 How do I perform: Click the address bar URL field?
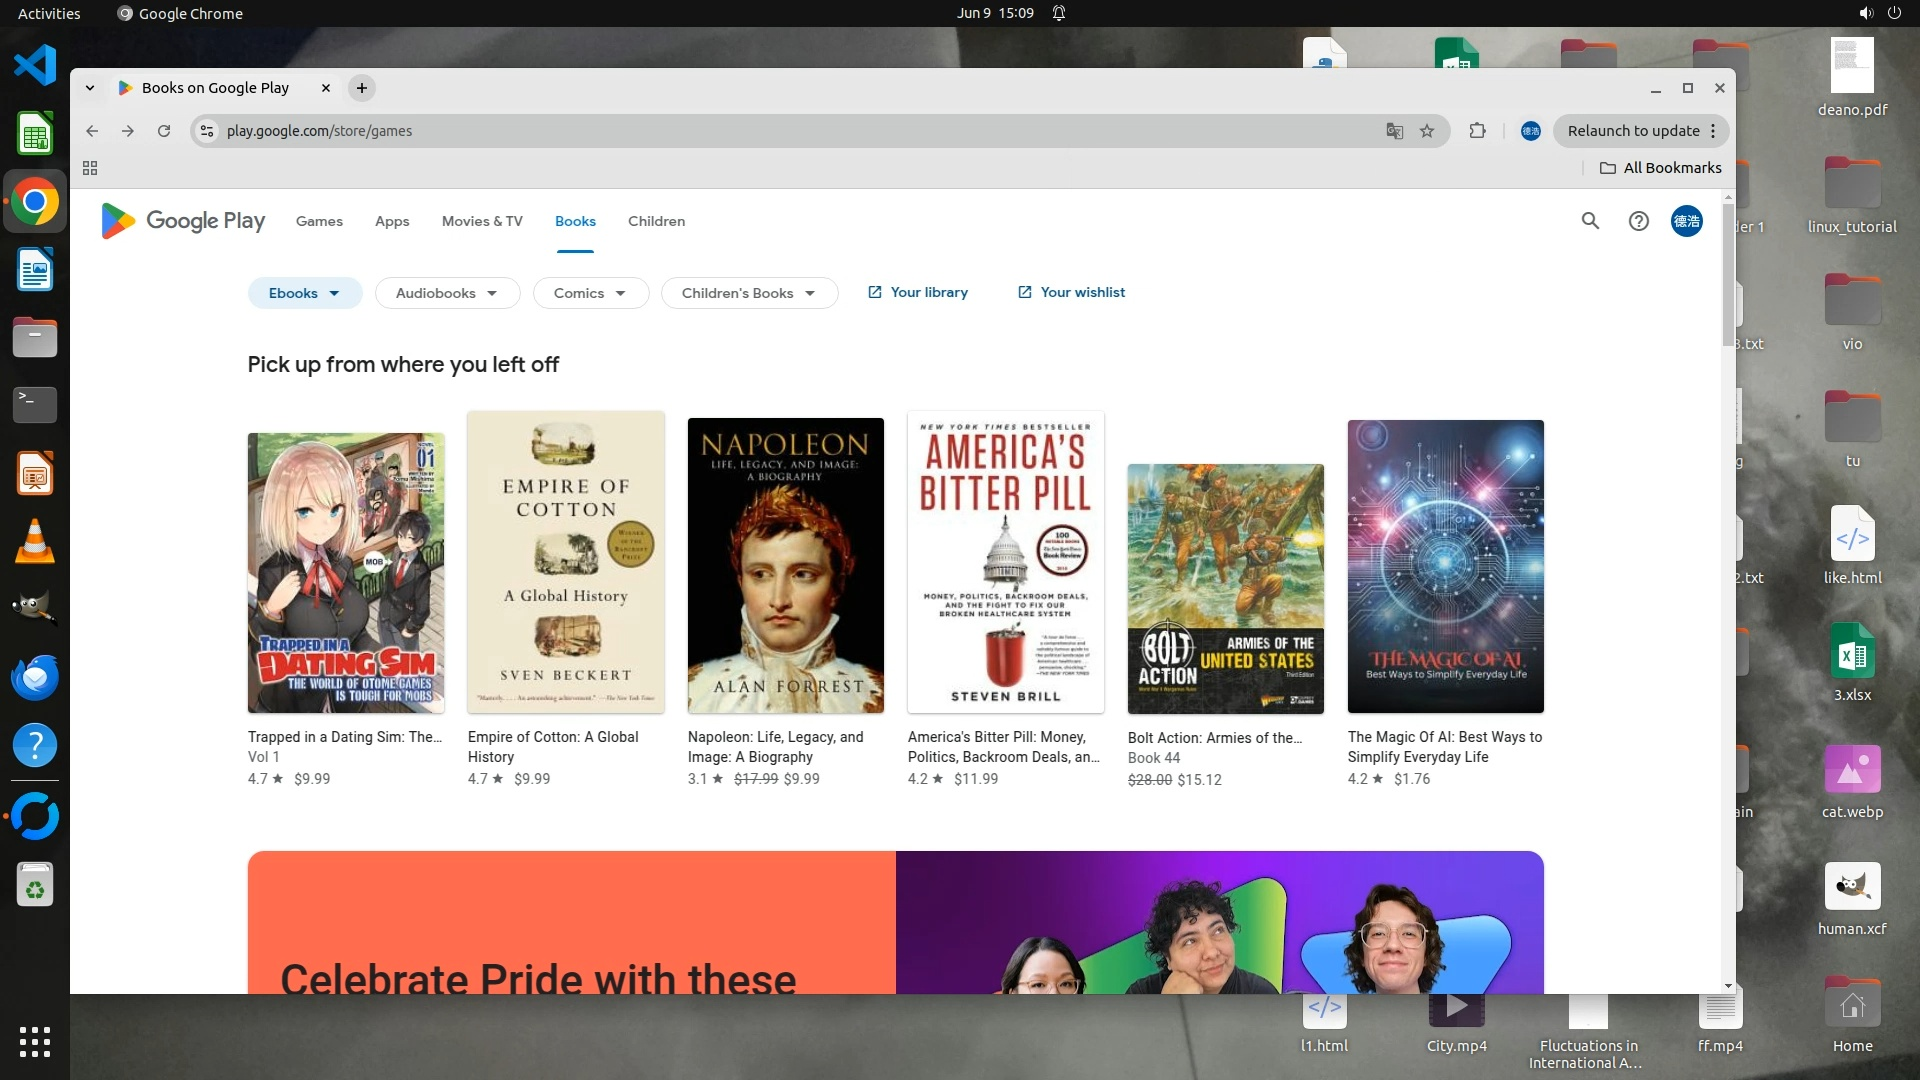(x=700, y=131)
